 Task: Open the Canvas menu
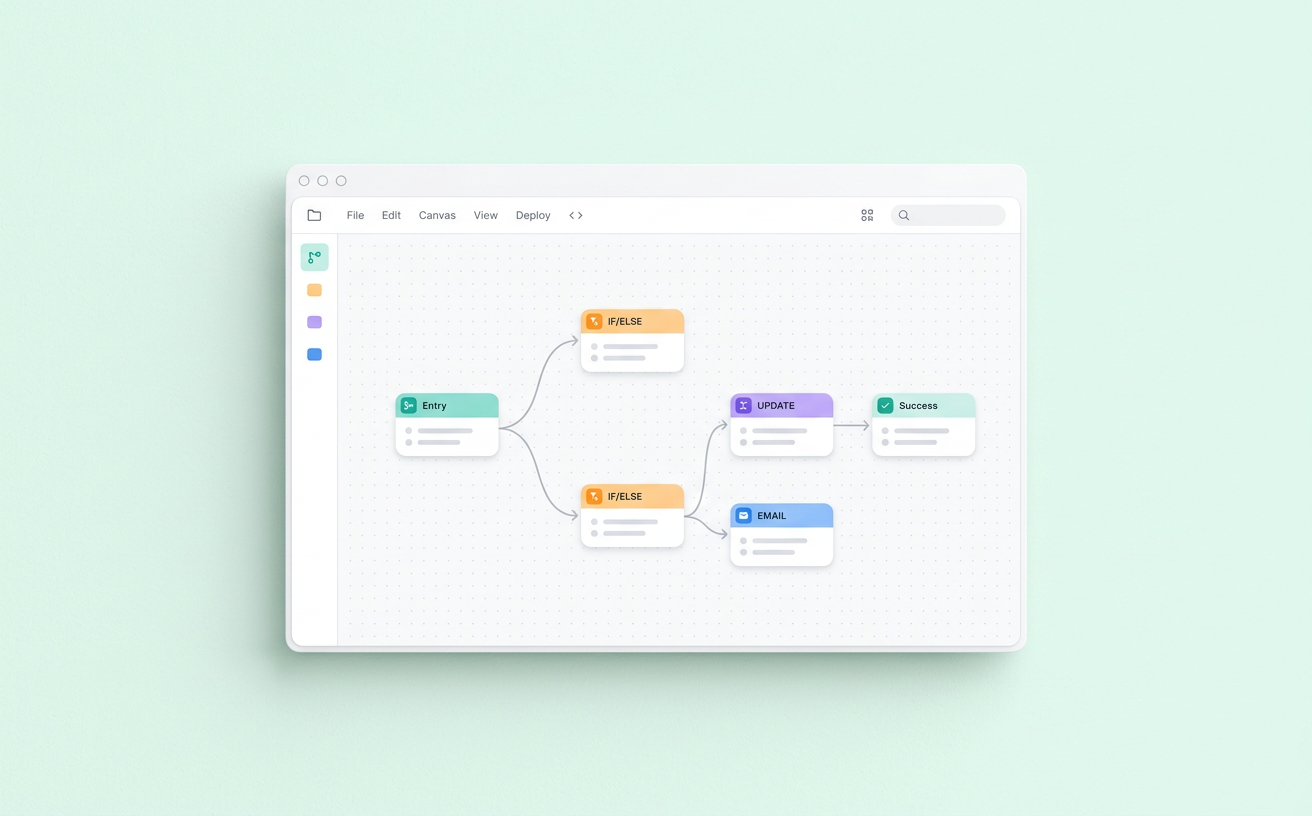point(437,215)
